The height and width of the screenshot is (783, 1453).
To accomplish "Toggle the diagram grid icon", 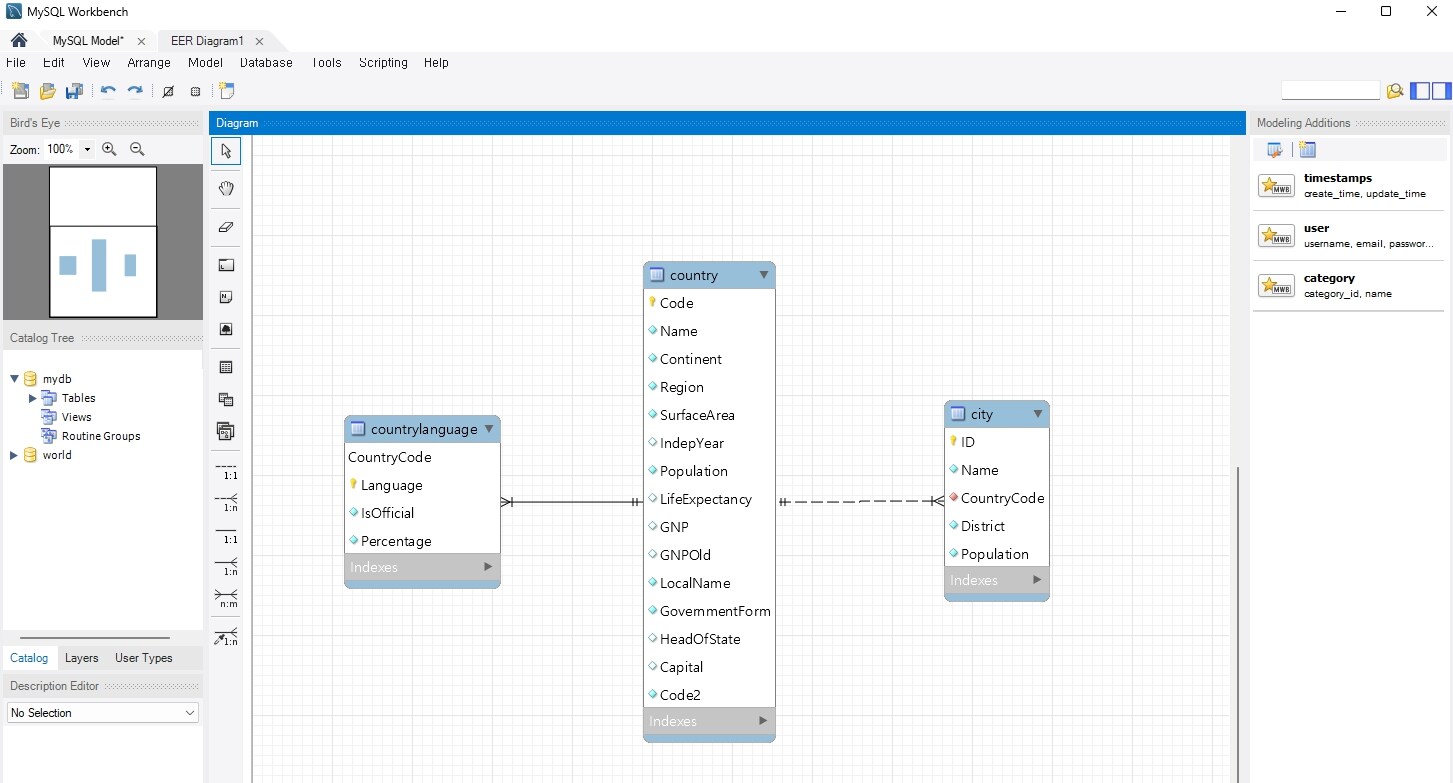I will click(168, 91).
